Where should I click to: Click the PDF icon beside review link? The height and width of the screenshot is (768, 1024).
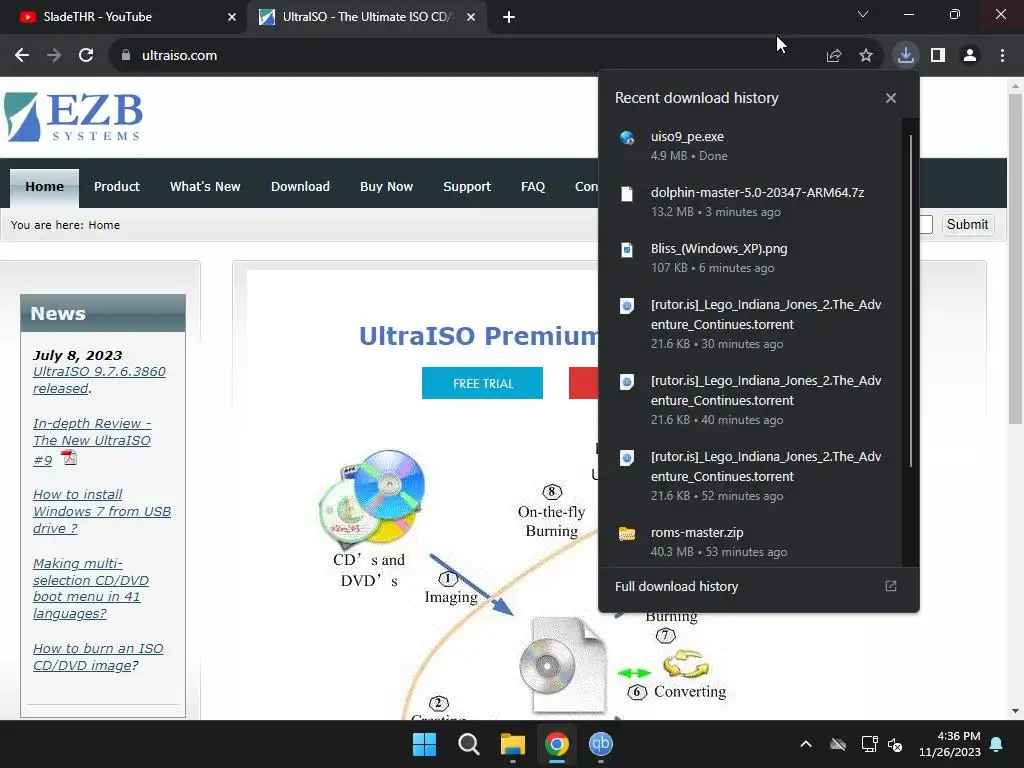point(69,458)
